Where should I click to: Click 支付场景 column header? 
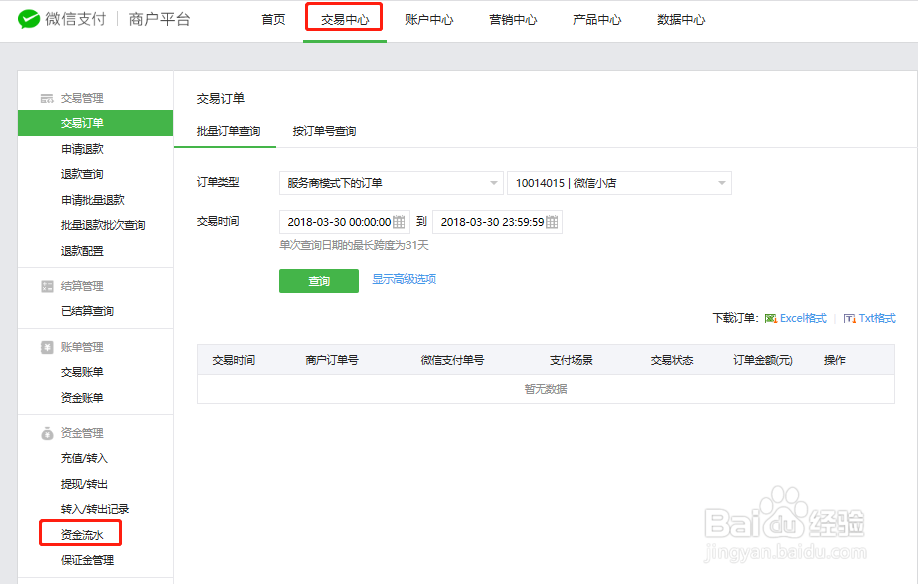571,360
